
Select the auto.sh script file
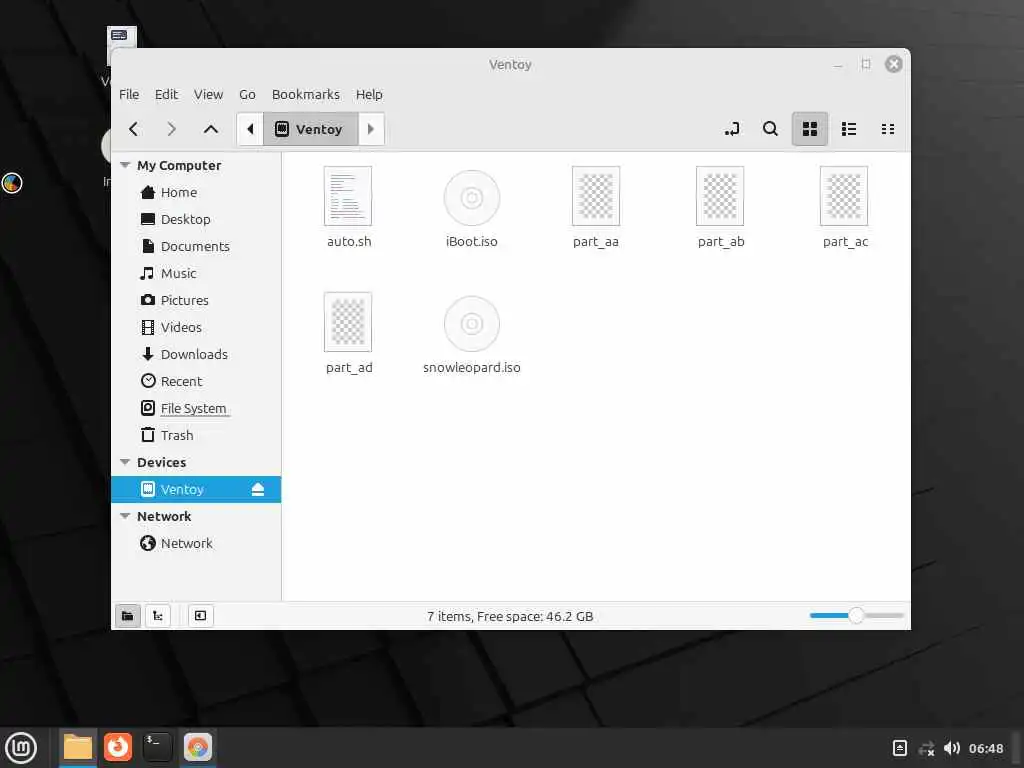pos(348,207)
